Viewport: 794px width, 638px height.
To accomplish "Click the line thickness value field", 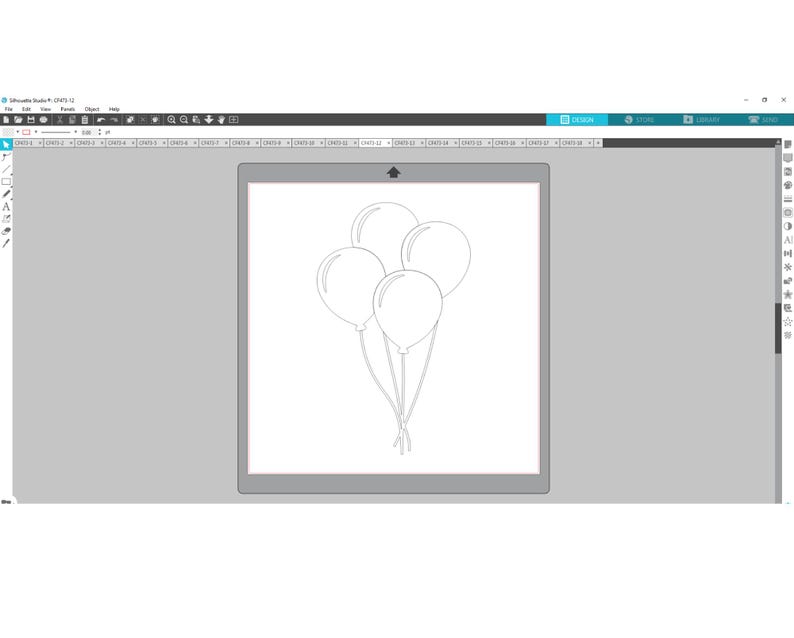I will (x=88, y=132).
